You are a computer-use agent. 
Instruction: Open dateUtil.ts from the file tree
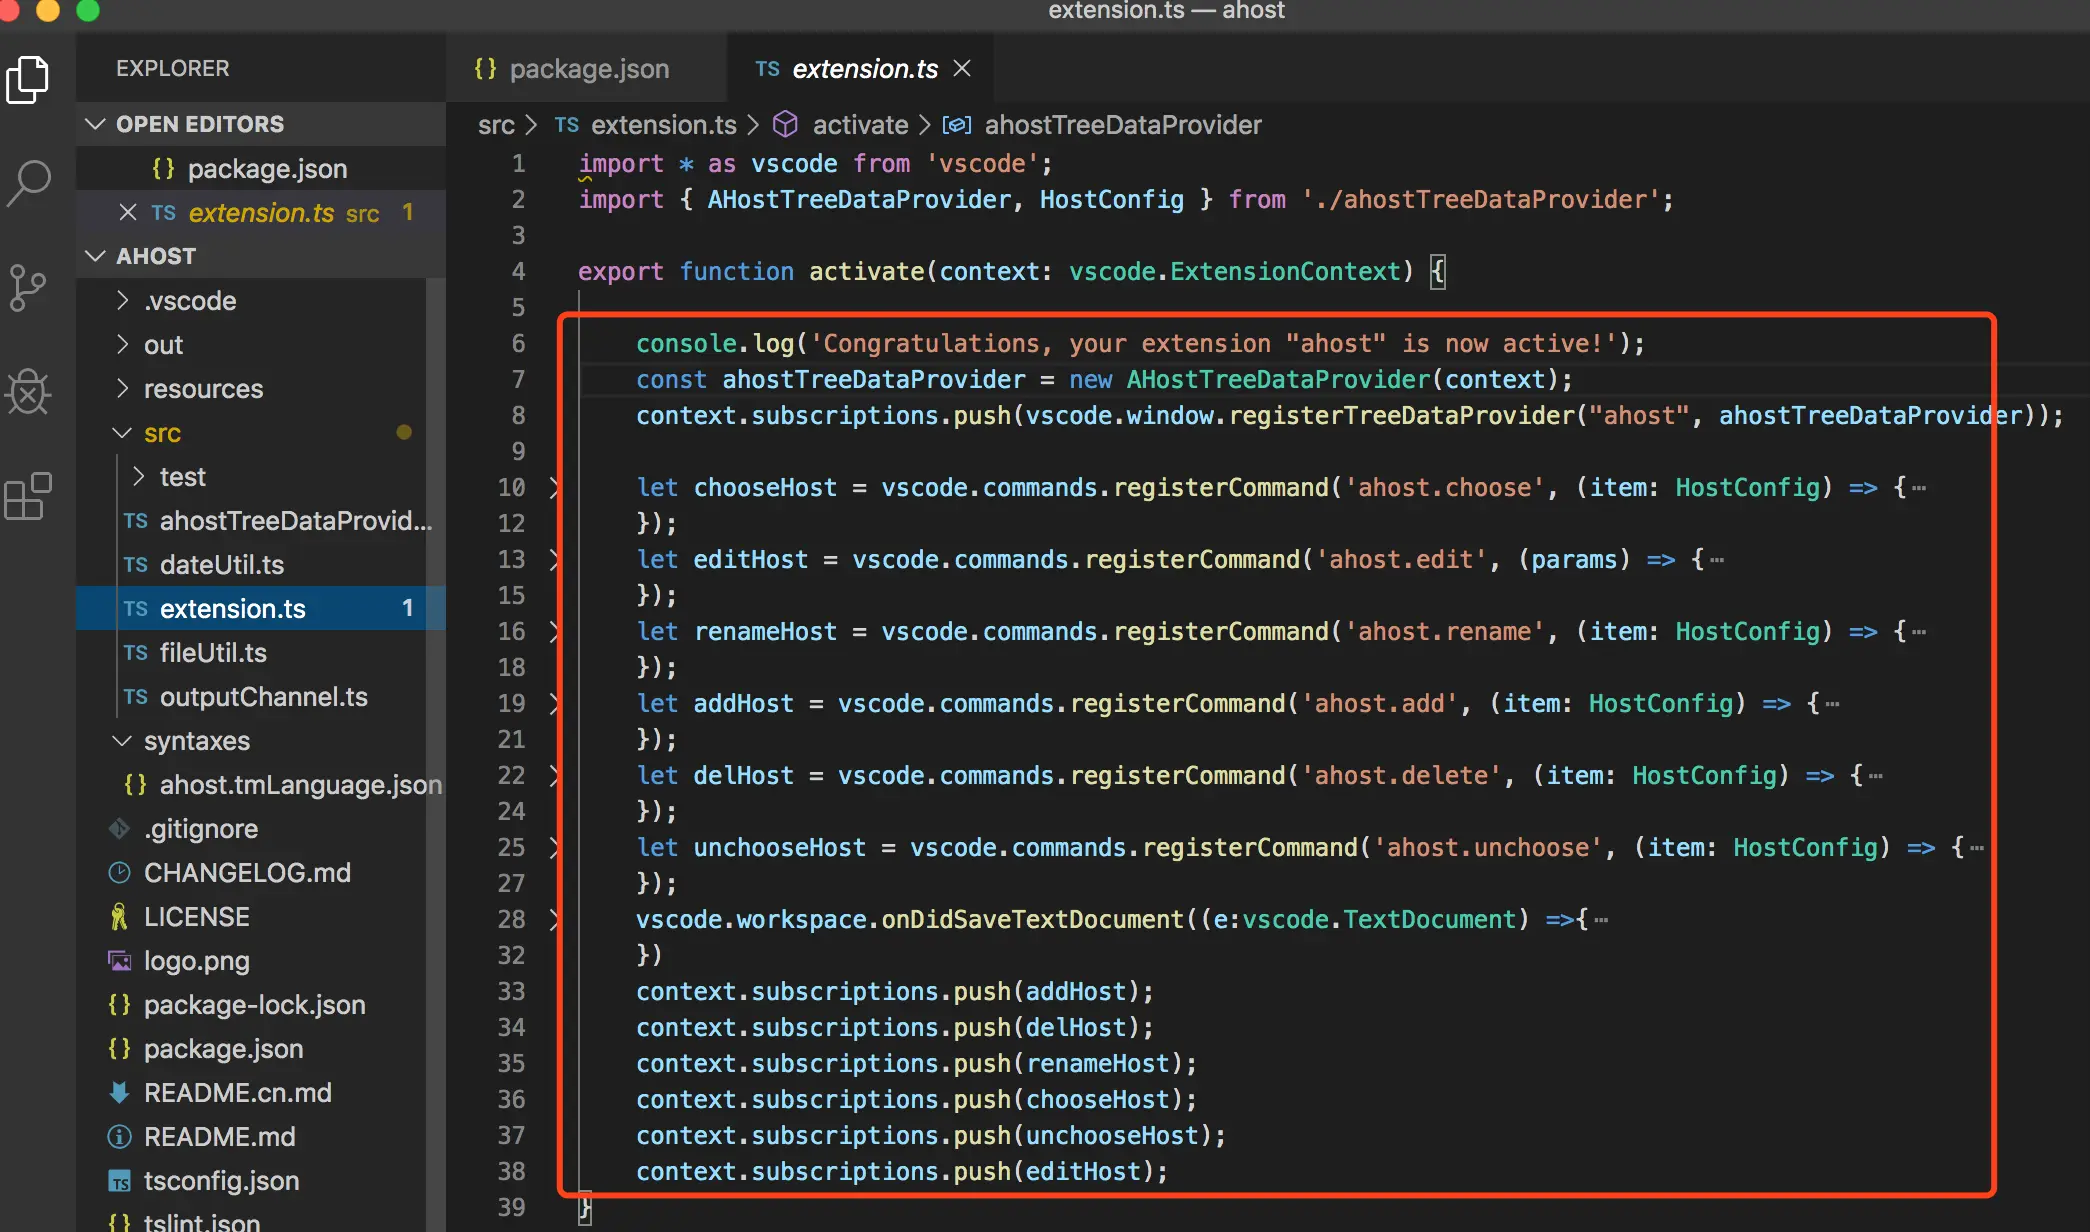point(221,565)
